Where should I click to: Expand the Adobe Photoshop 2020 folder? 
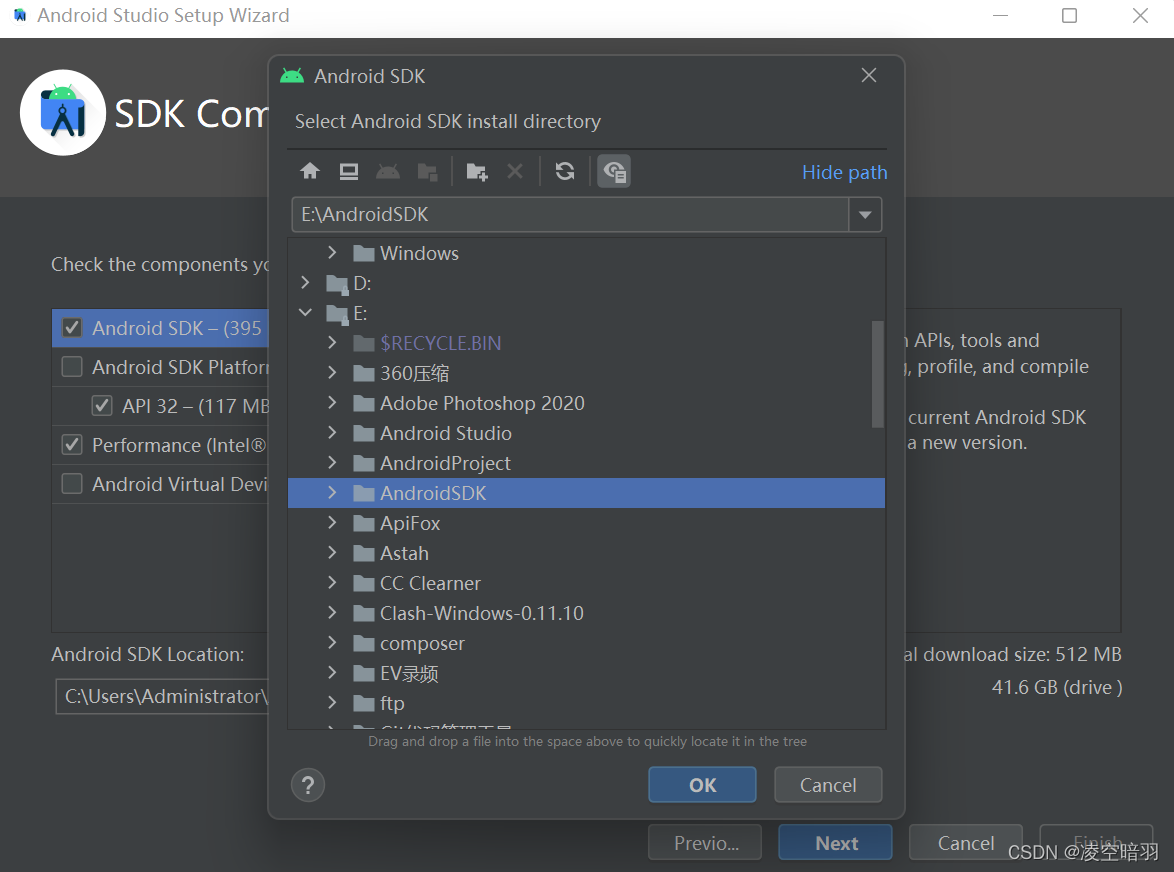pos(332,403)
